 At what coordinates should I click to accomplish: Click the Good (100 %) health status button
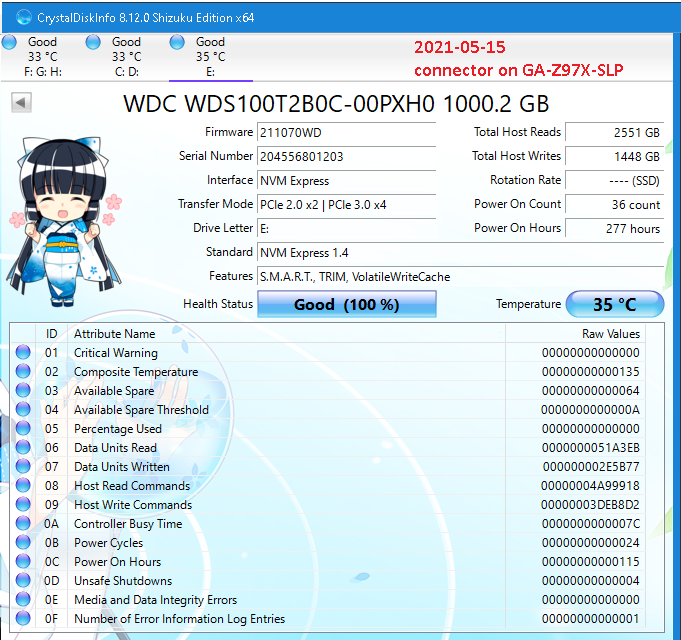(347, 304)
